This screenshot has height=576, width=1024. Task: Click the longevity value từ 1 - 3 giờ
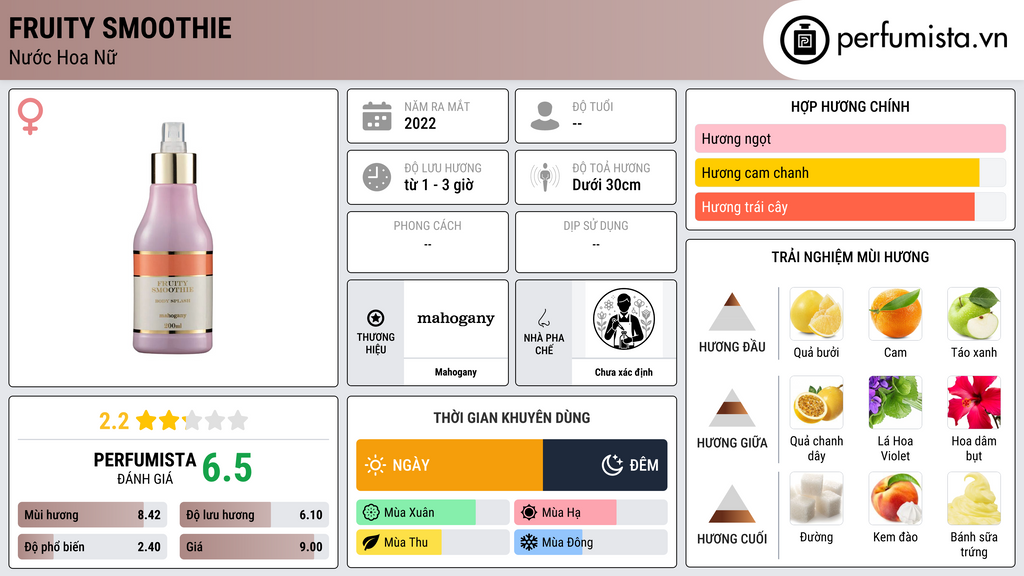point(439,185)
